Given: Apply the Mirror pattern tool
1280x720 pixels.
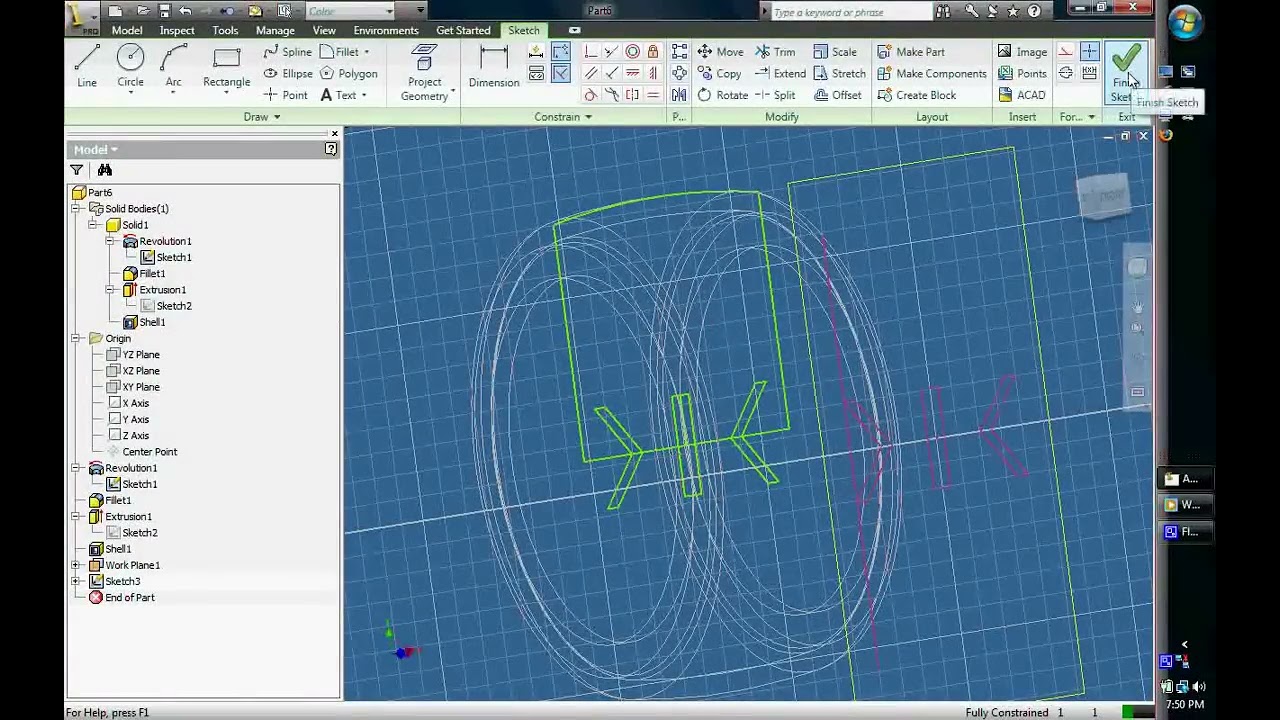Looking at the screenshot, I should pos(679,95).
